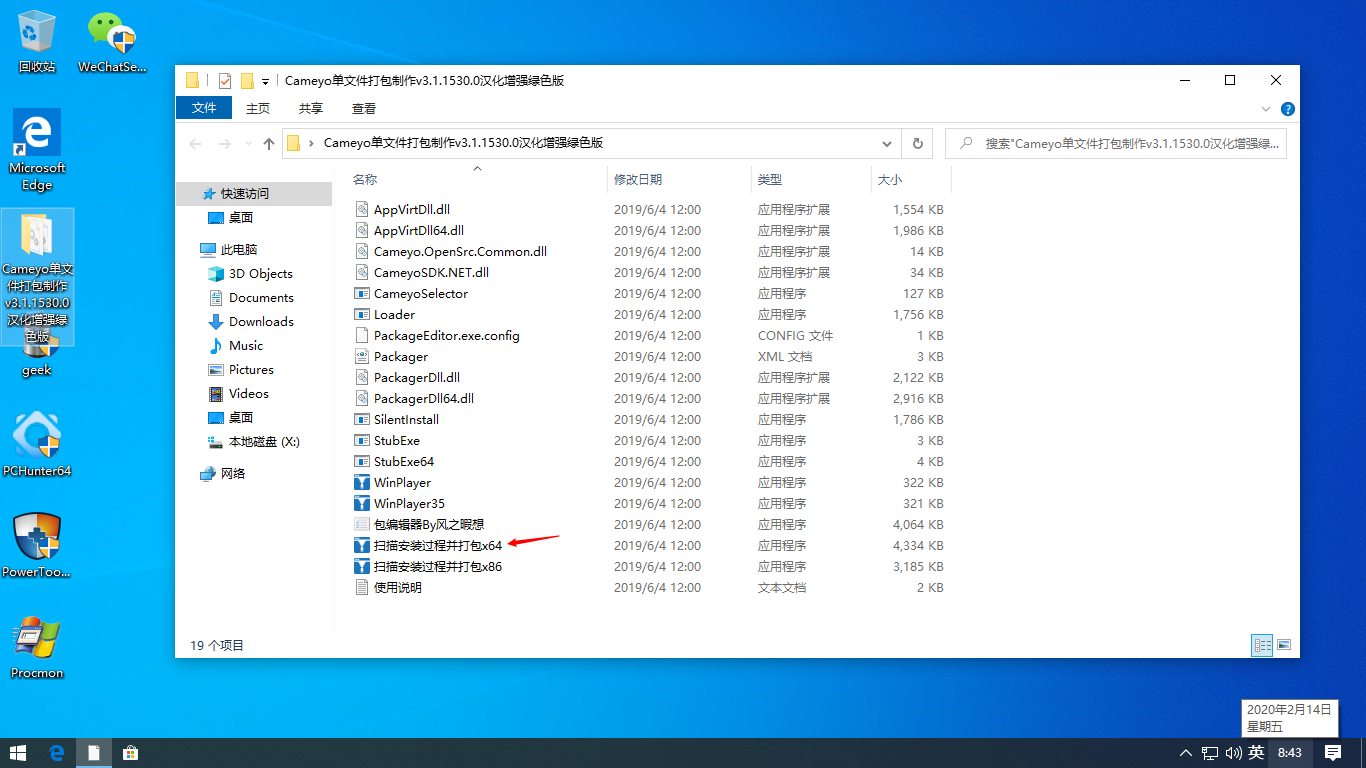This screenshot has height=768, width=1366.
Task: Select the 扫描安装过程并打包x64 application icon
Action: (363, 546)
